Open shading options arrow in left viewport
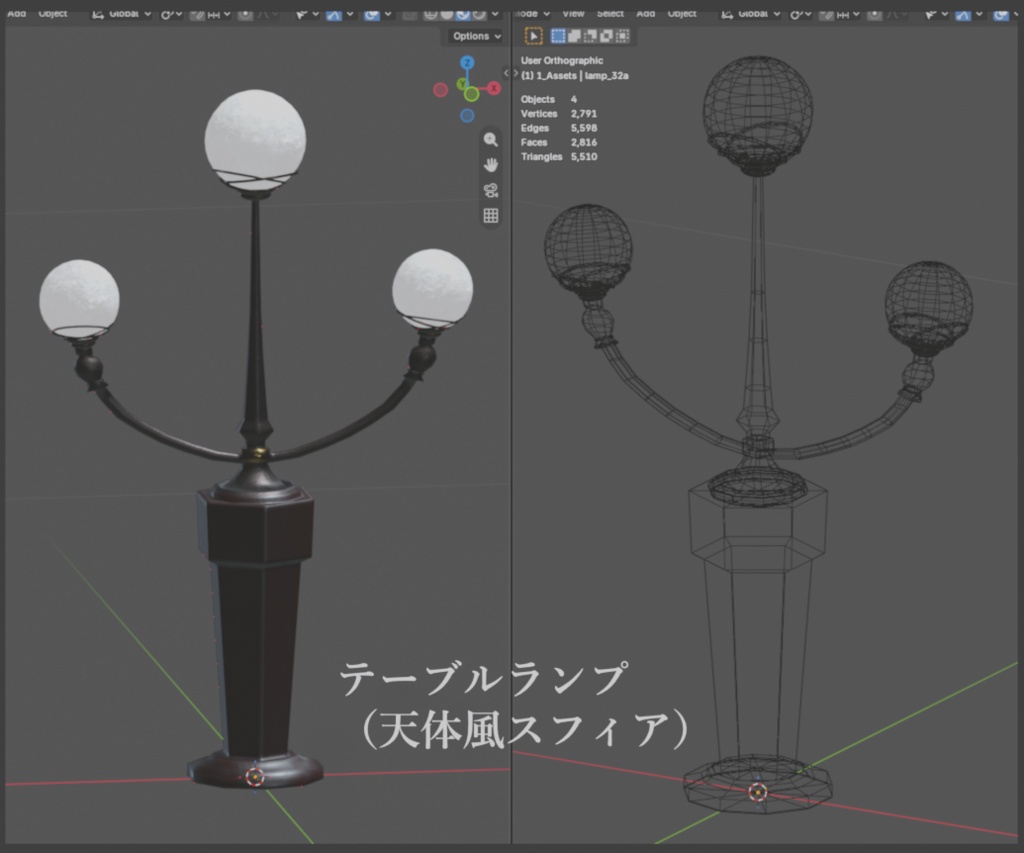The height and width of the screenshot is (853, 1024). [x=495, y=14]
